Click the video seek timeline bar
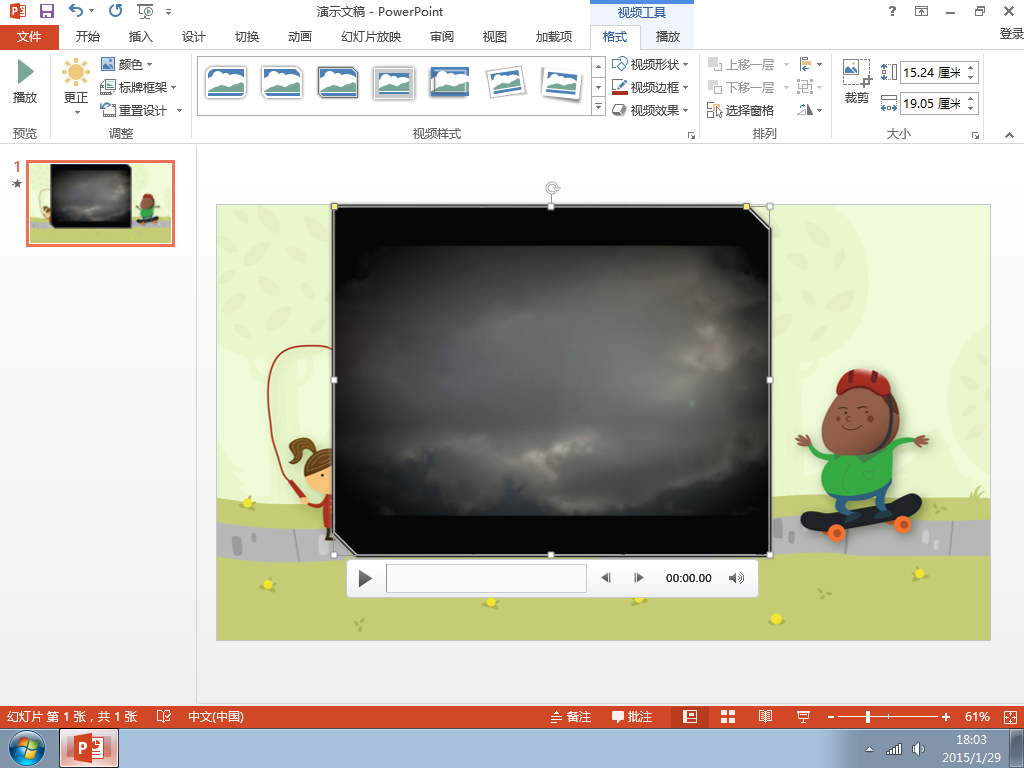1024x768 pixels. [x=487, y=578]
